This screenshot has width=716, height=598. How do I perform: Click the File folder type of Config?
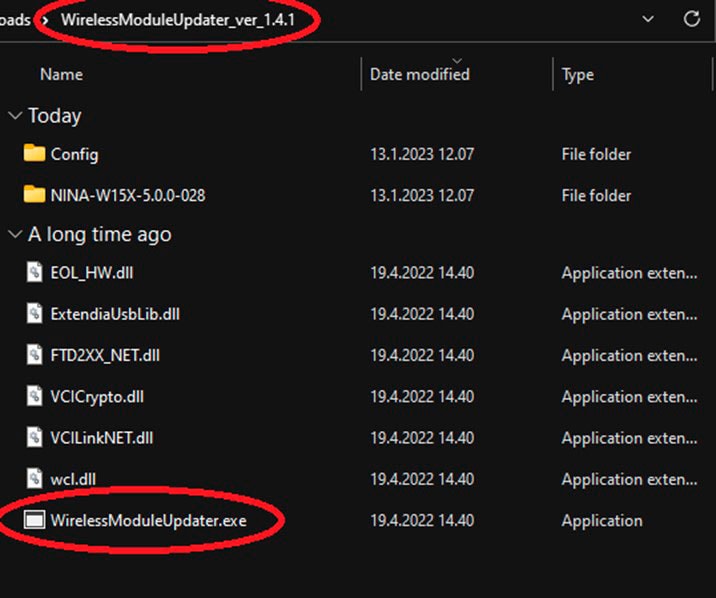(596, 154)
